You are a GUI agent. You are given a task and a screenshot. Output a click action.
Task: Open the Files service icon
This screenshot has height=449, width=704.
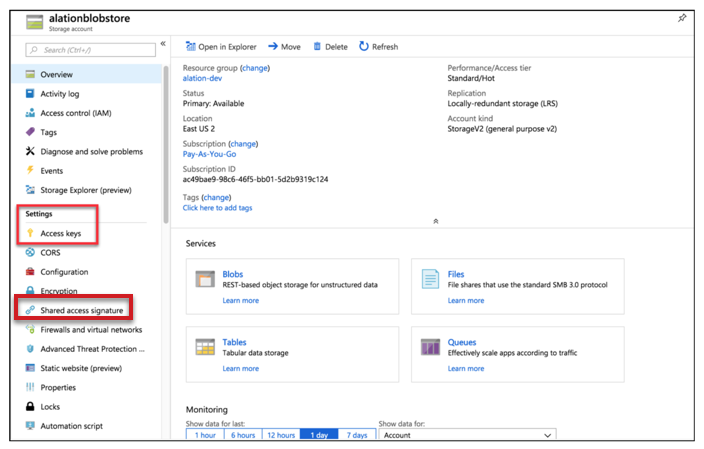[x=430, y=279]
